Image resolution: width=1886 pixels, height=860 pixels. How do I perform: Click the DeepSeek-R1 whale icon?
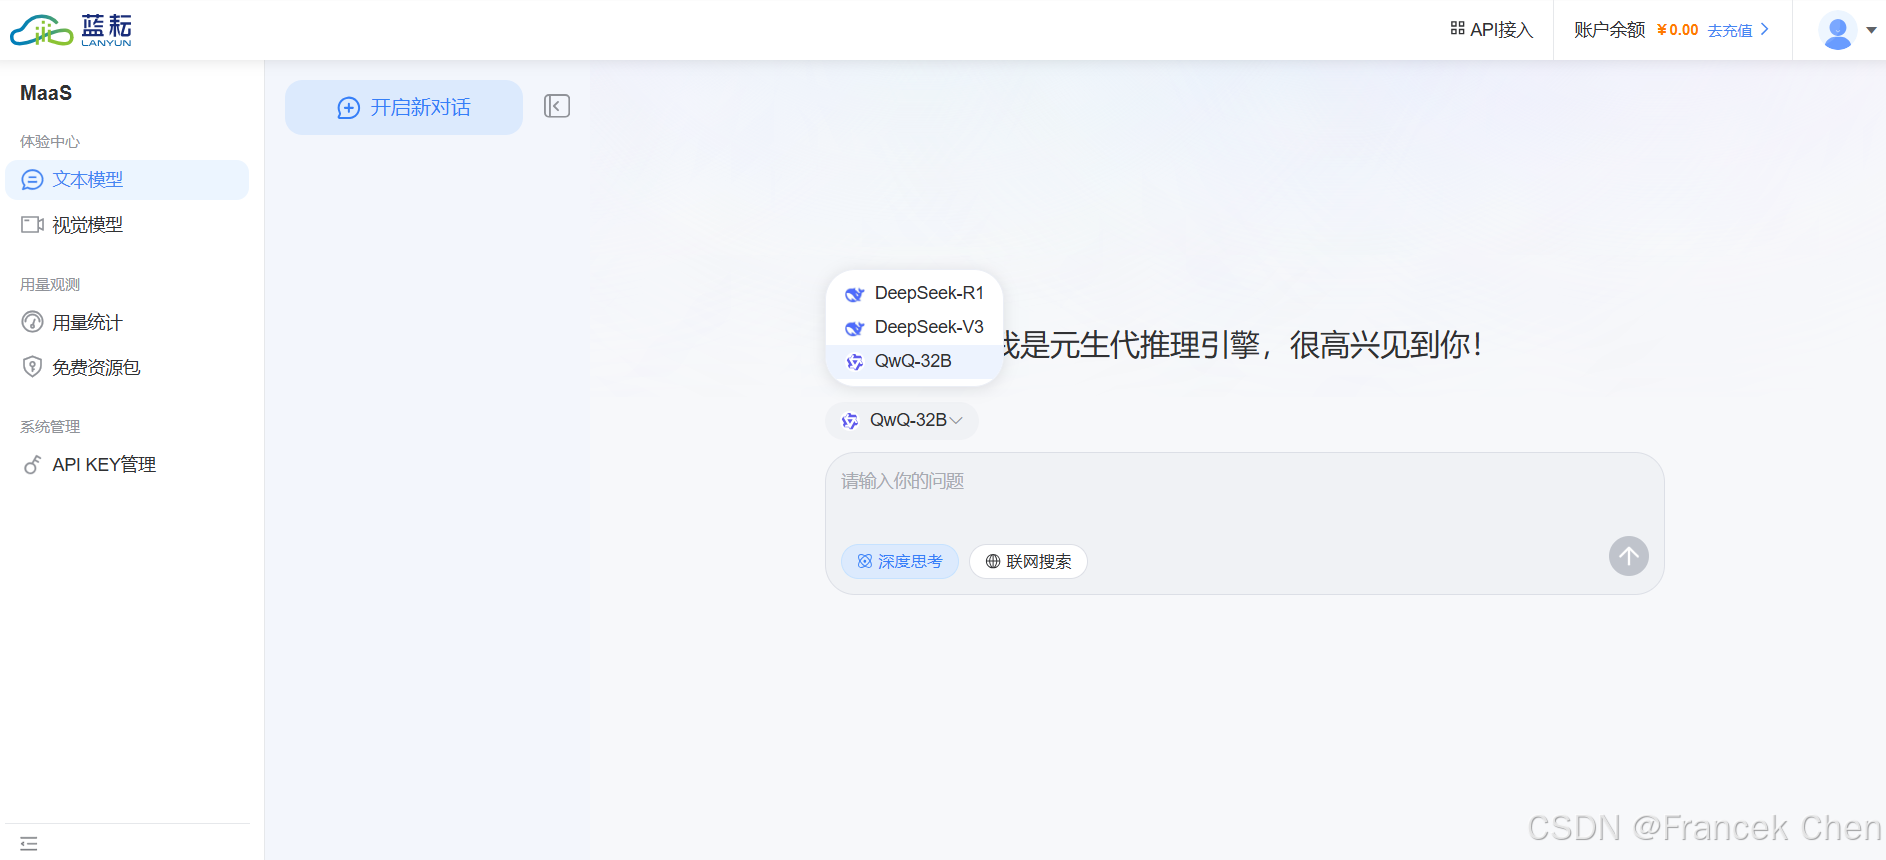pyautogui.click(x=854, y=294)
